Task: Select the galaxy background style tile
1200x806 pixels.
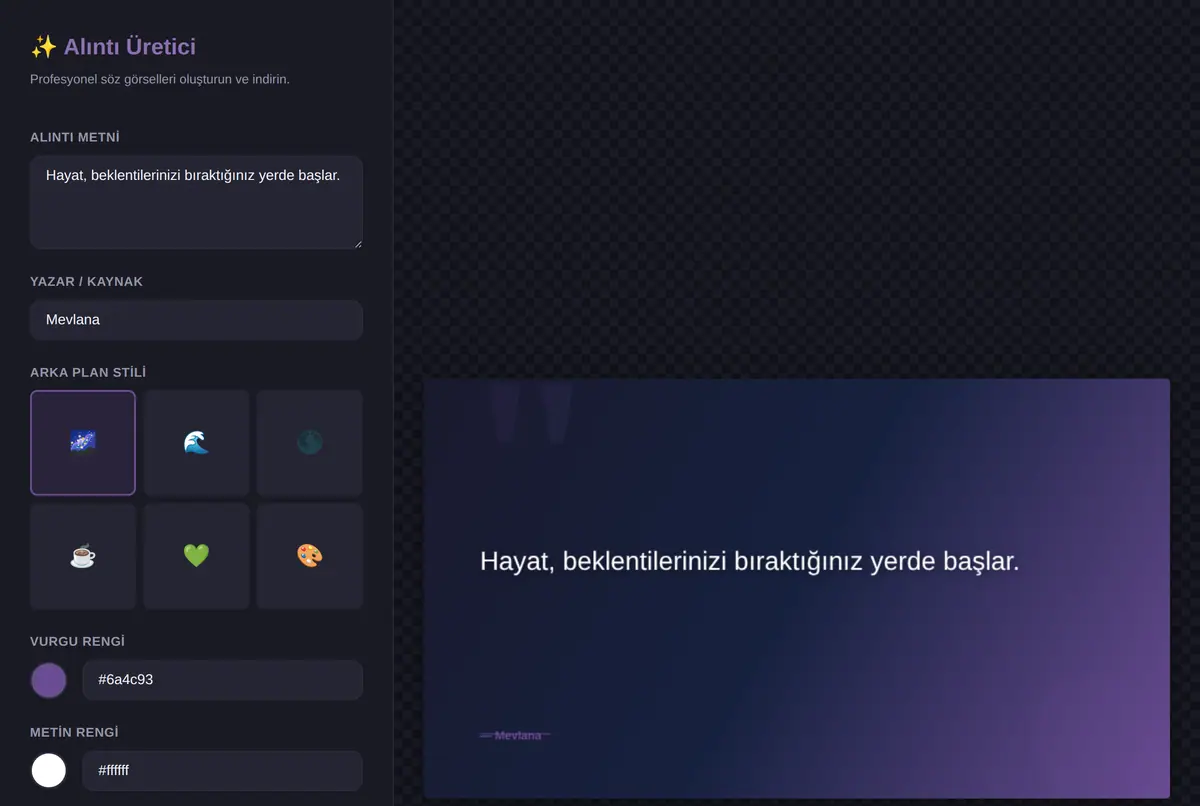Action: [83, 442]
